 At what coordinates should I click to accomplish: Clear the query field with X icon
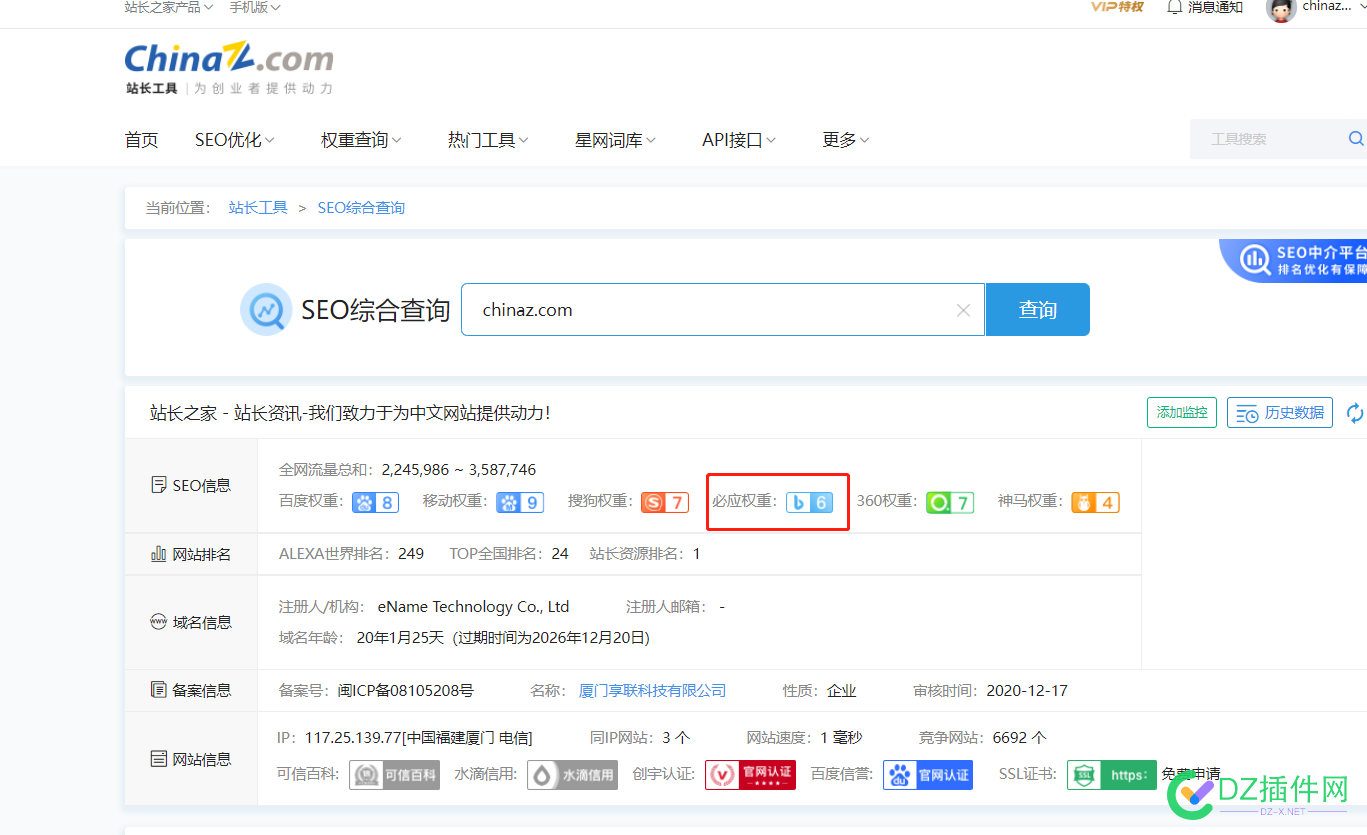[x=963, y=310]
